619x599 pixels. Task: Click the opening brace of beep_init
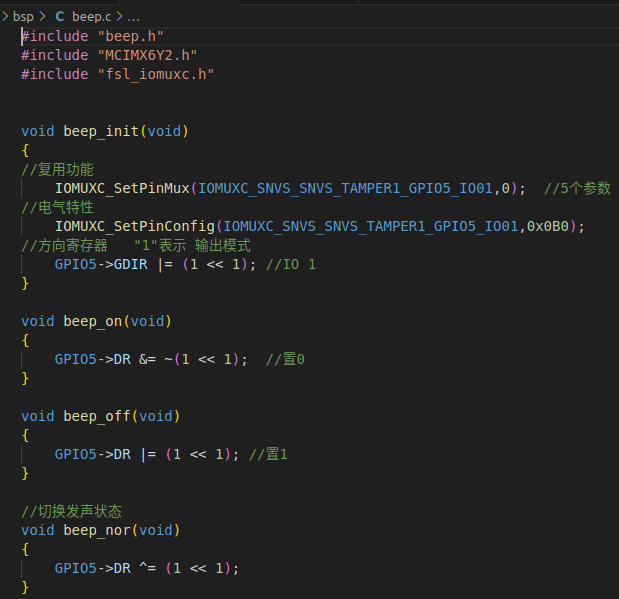pyautogui.click(x=25, y=150)
